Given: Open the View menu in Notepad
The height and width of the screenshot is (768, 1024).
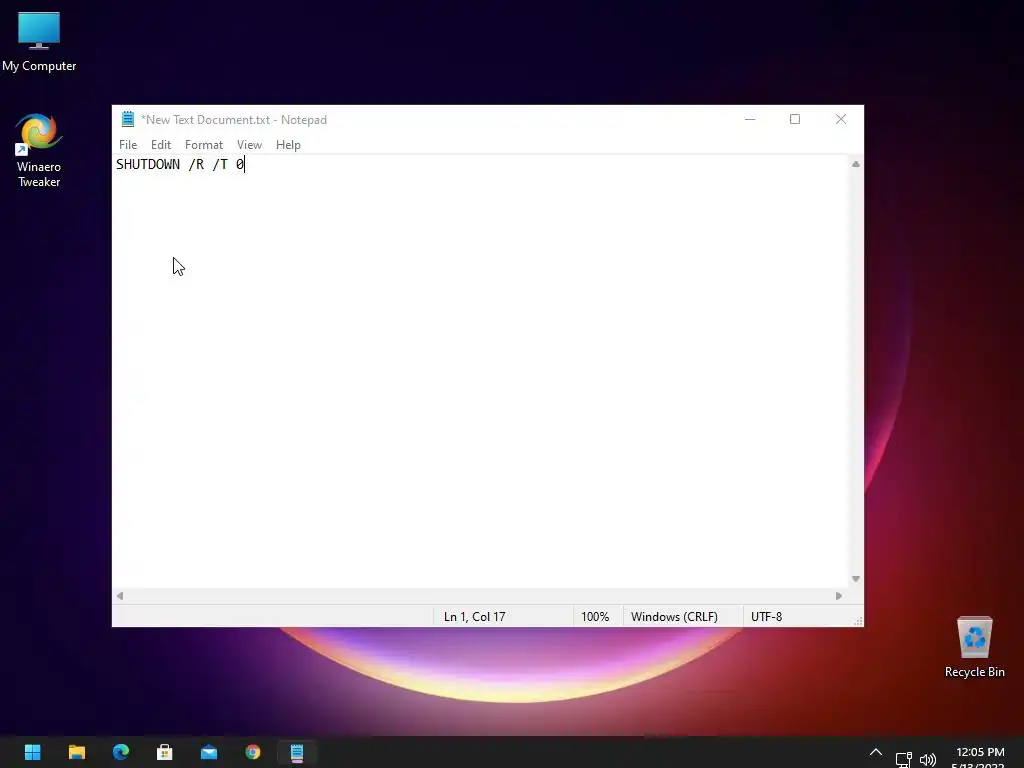Looking at the screenshot, I should pos(249,145).
